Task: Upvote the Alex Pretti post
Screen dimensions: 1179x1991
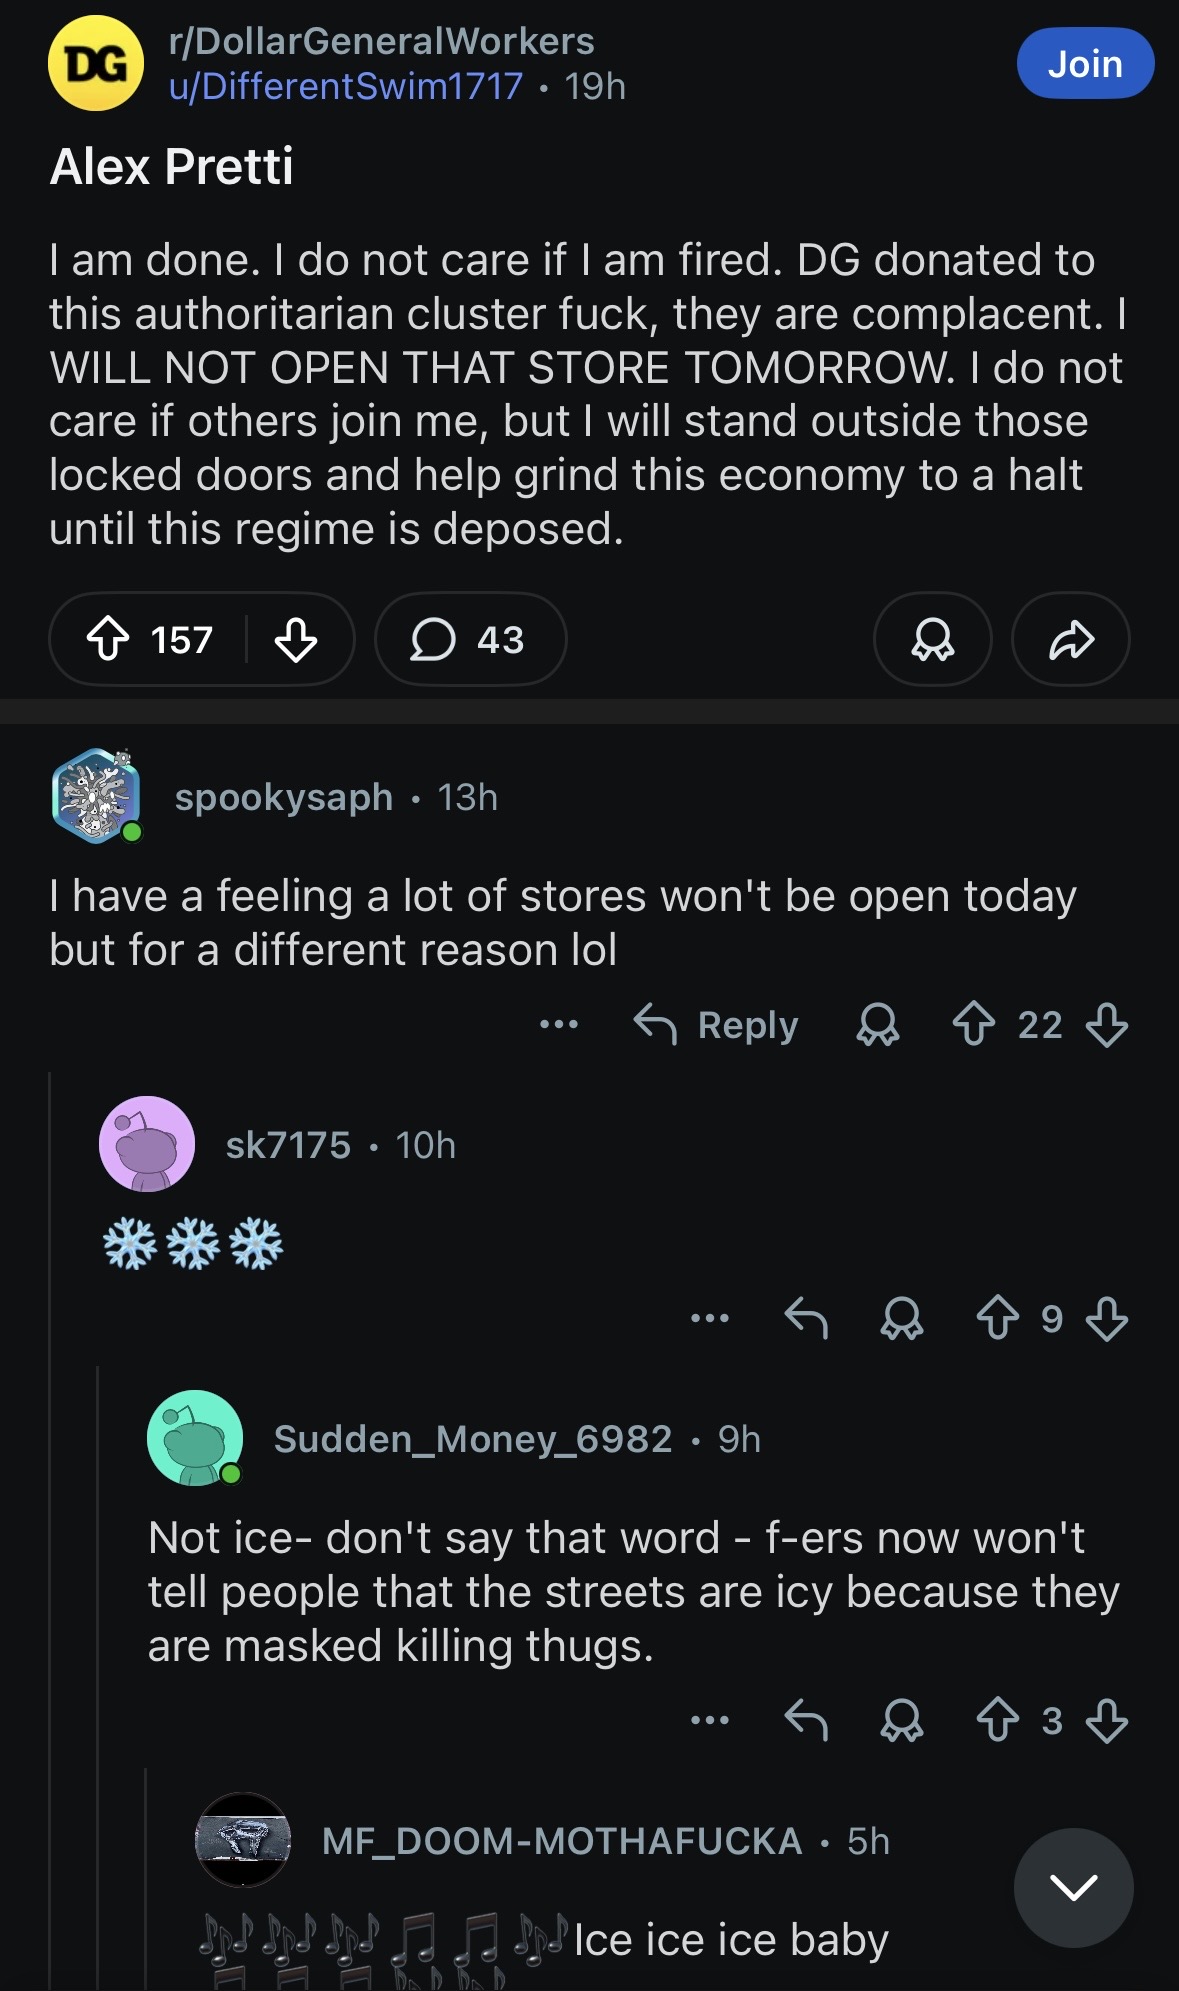Action: point(108,639)
